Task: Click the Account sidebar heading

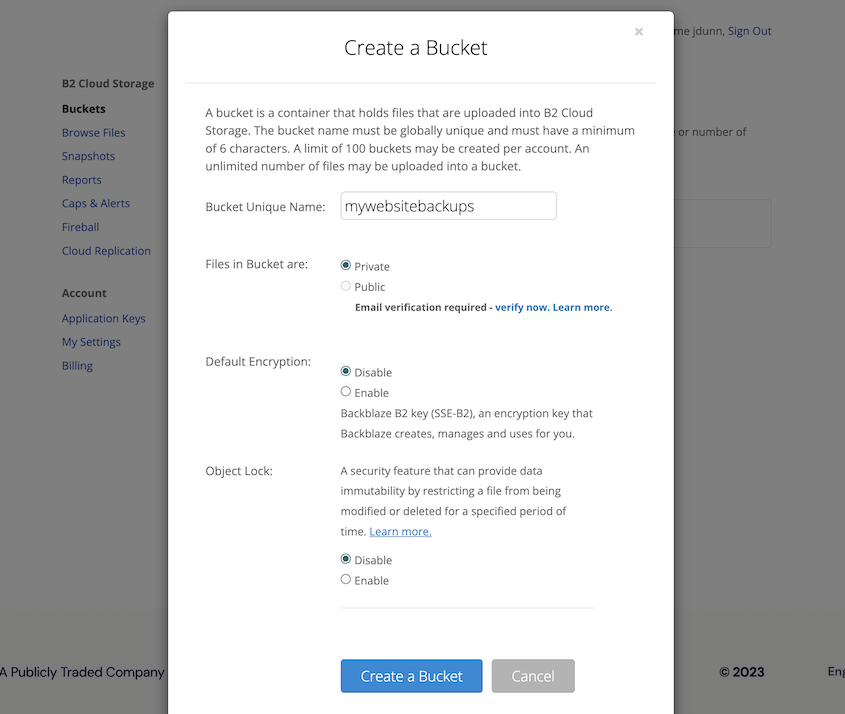Action: pos(84,293)
